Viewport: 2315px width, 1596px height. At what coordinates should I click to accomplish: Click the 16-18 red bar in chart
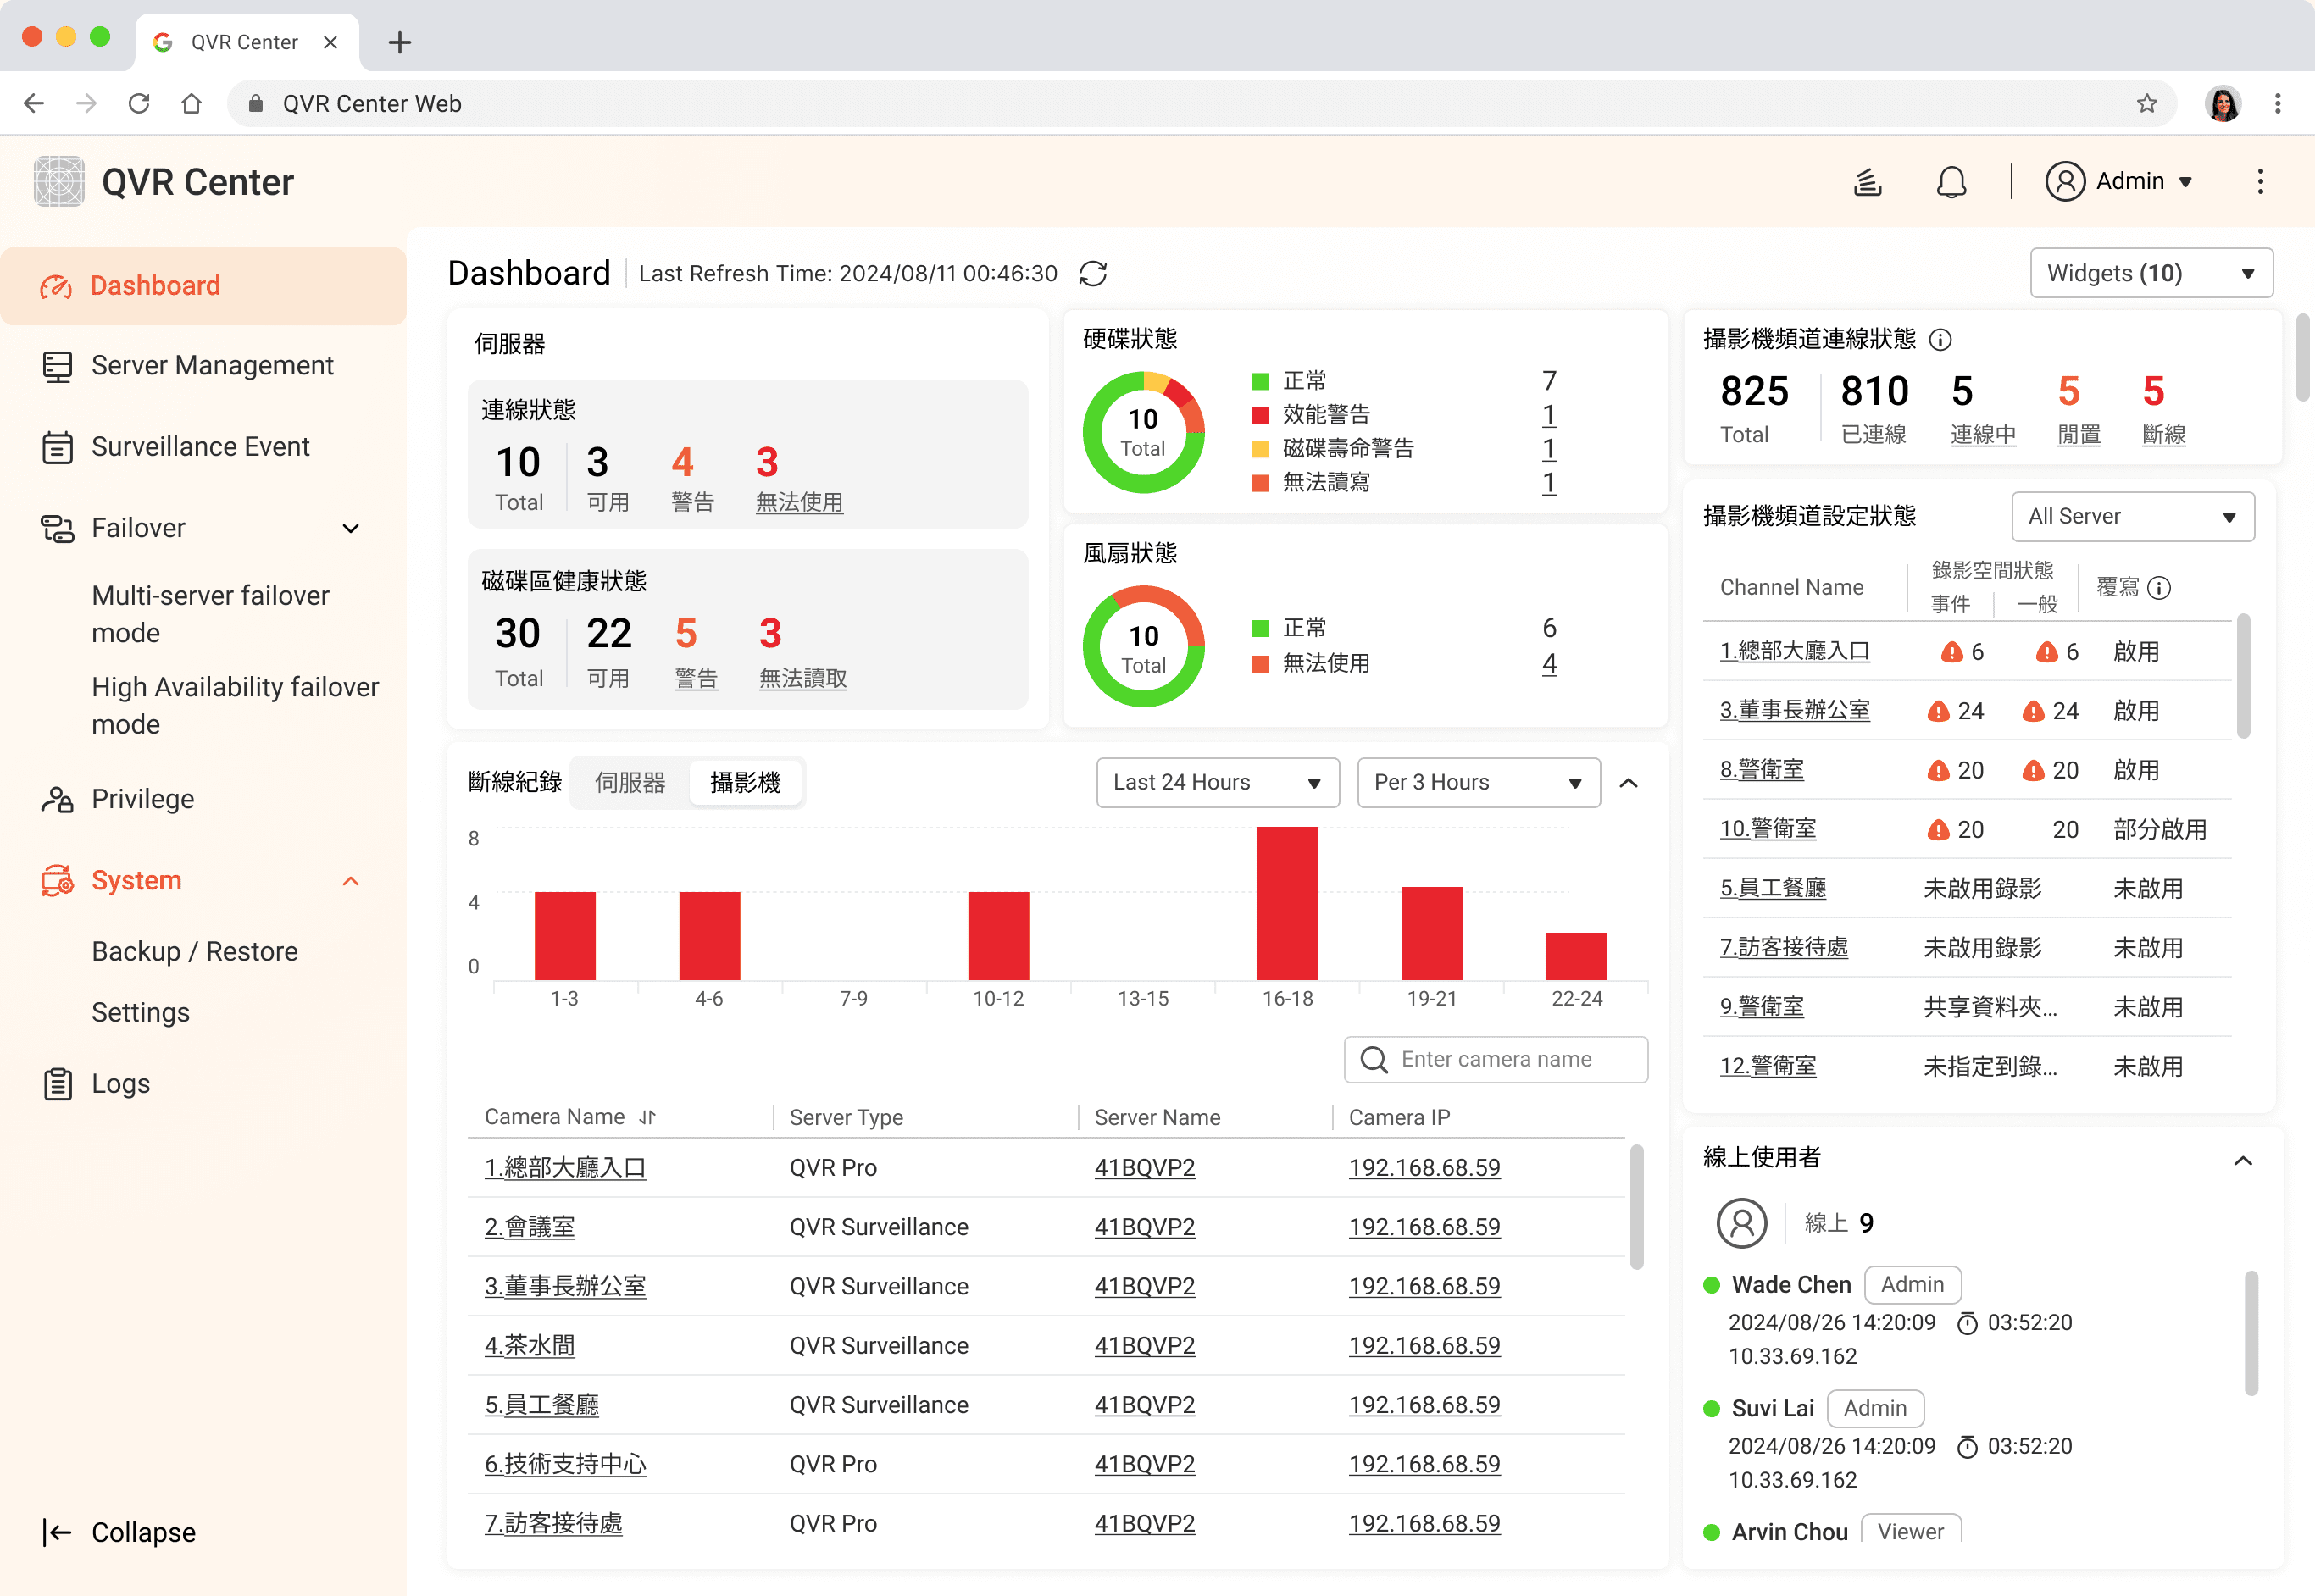coord(1287,903)
